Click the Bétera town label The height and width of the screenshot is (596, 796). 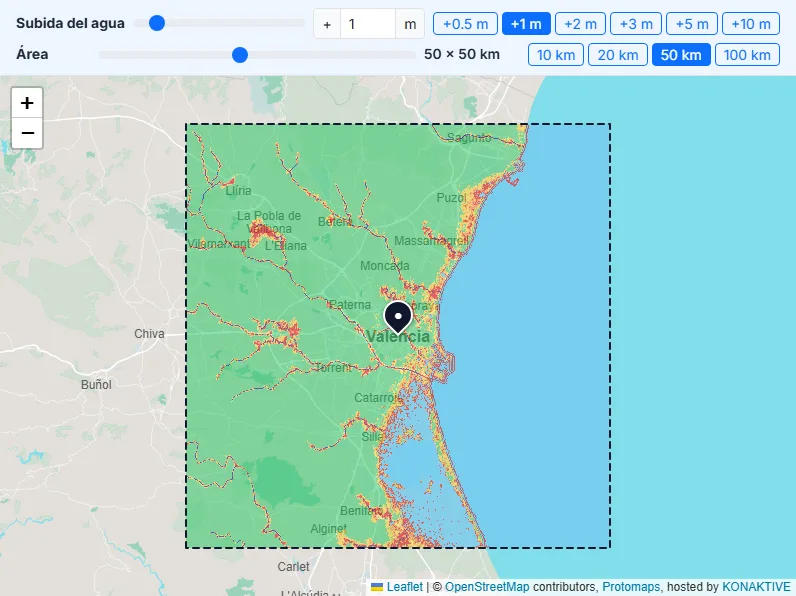pos(335,221)
